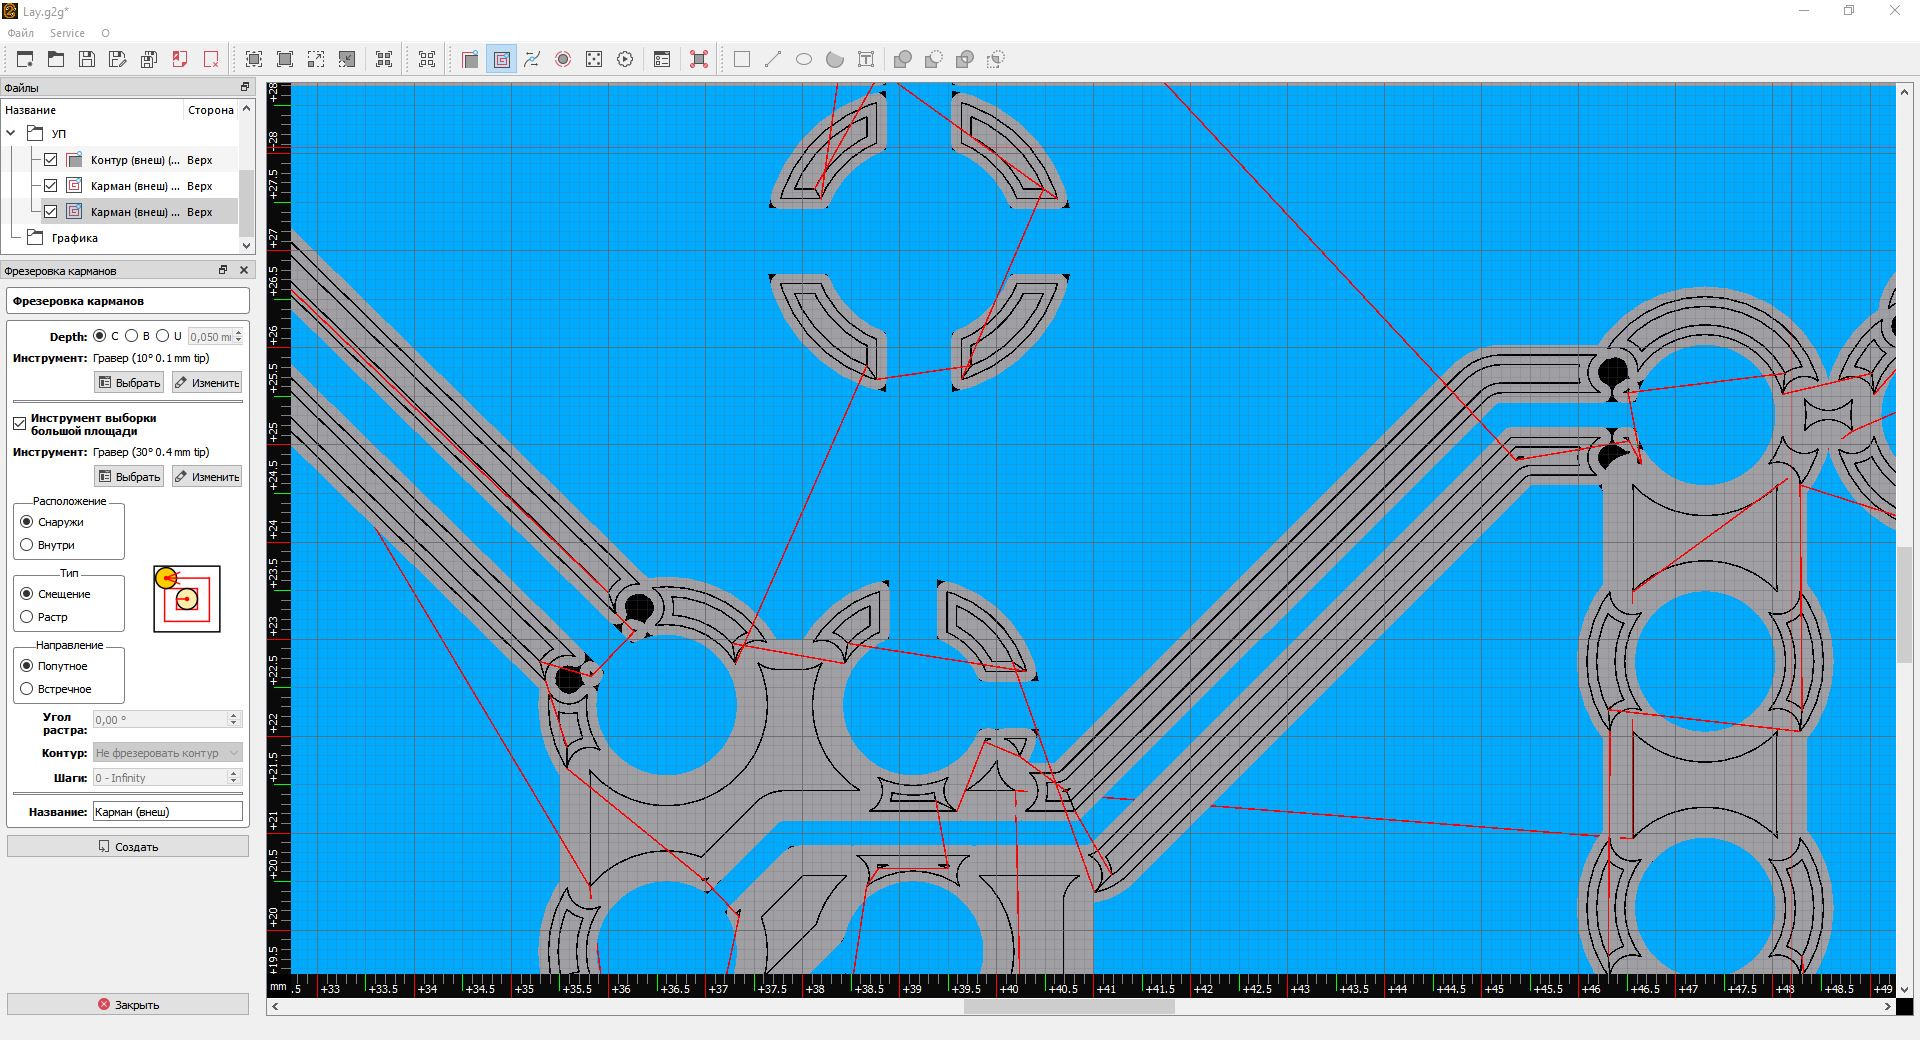1920x1040 pixels.
Task: Open the Файл menu
Action: [x=20, y=33]
